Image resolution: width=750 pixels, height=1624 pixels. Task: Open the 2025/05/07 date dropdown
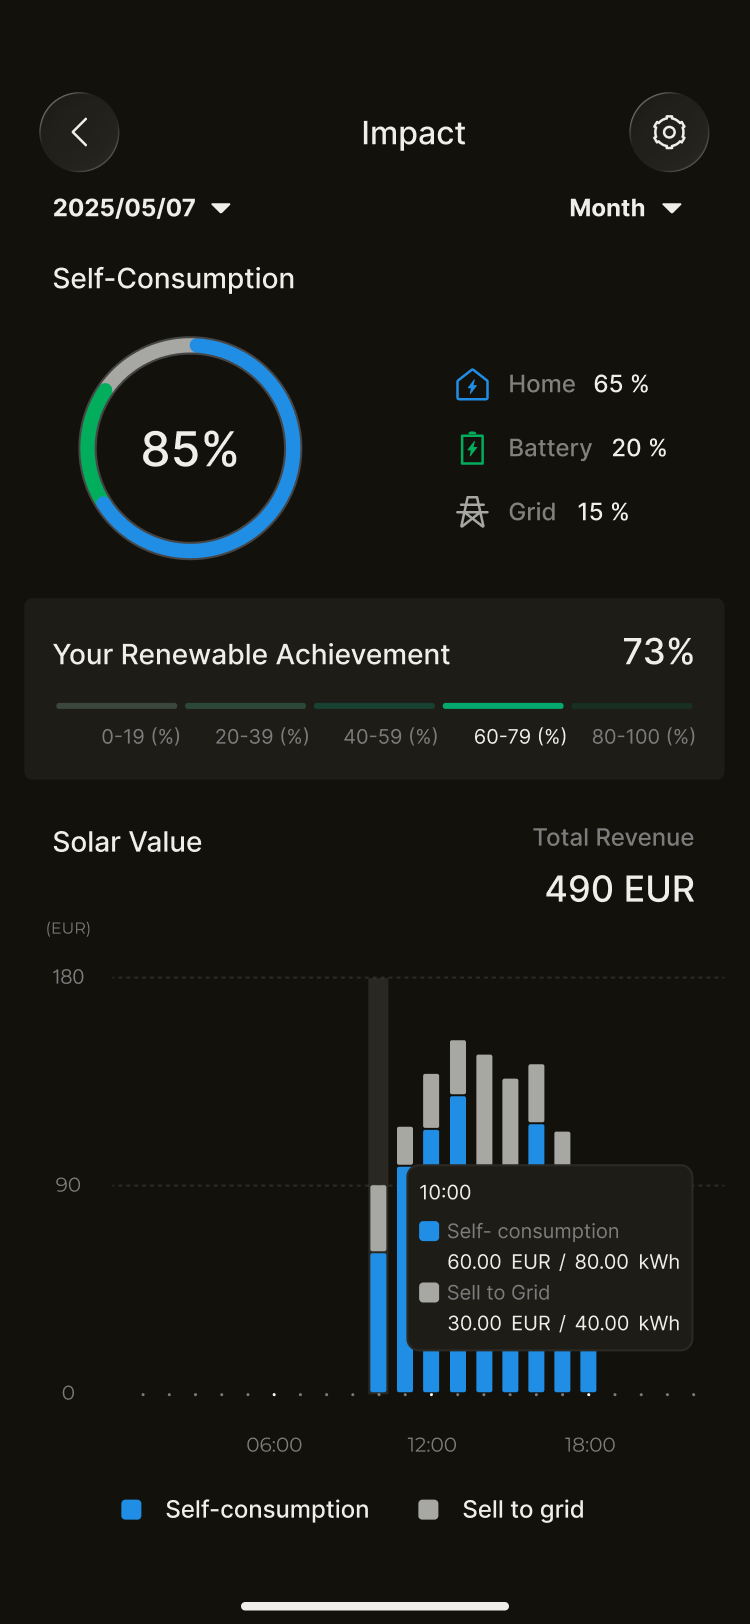[142, 208]
